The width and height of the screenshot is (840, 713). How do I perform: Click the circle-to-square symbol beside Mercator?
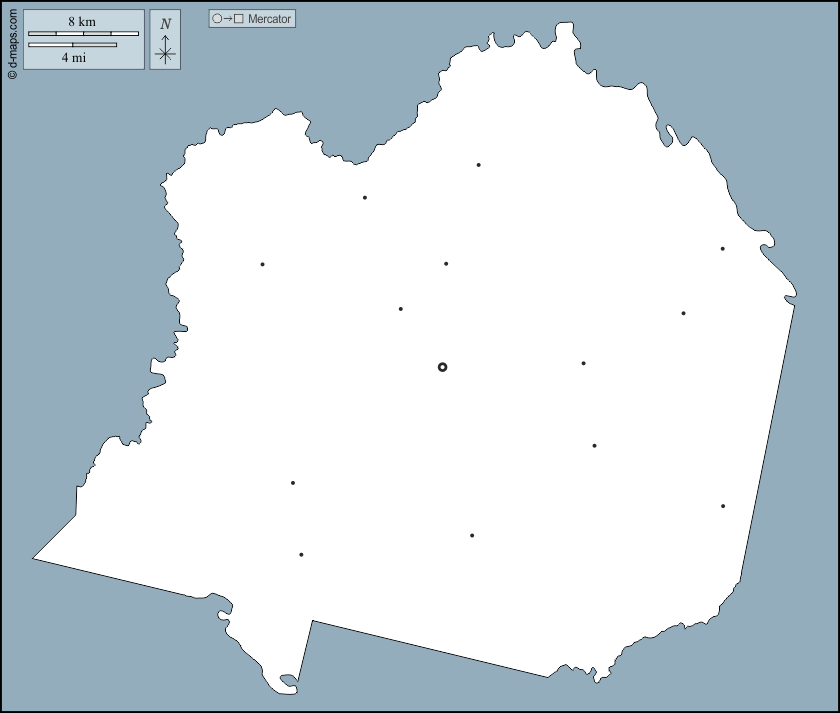227,19
